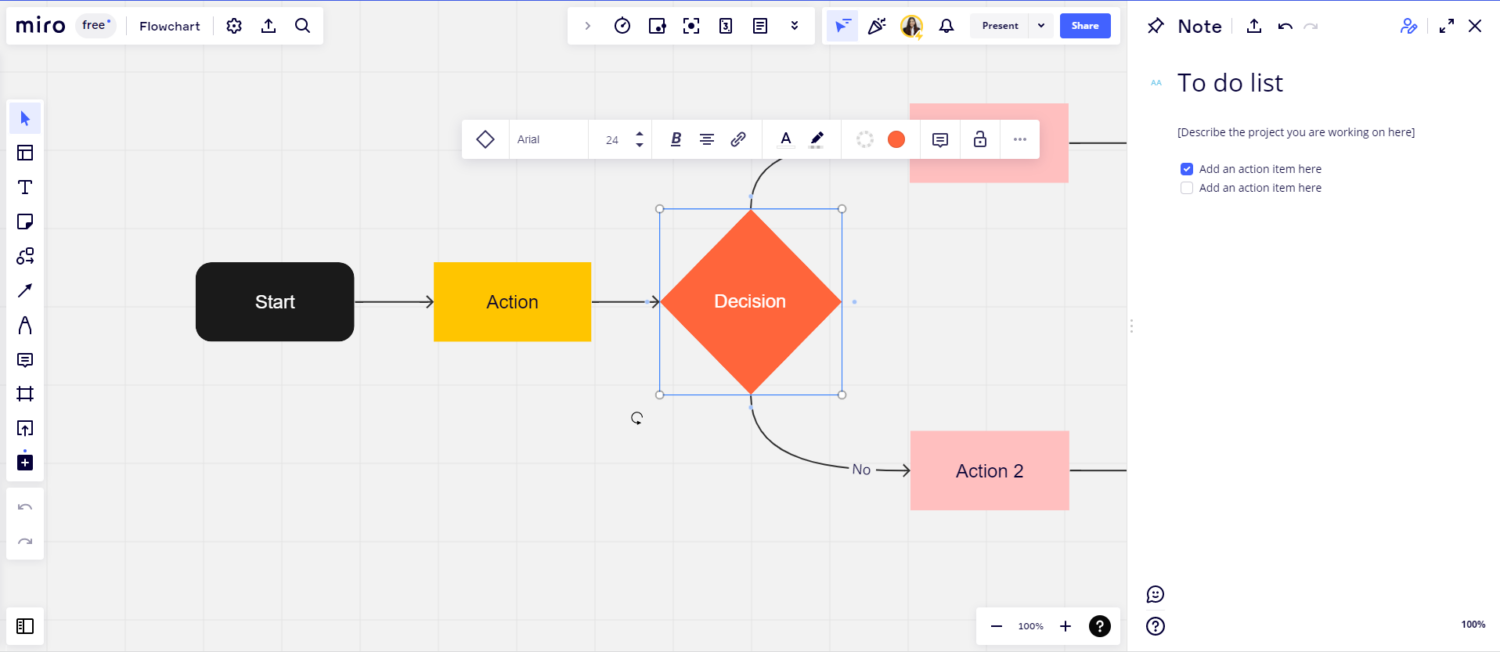1500x652 pixels.
Task: Toggle collaborator cursors arrow icon
Action: [x=843, y=26]
